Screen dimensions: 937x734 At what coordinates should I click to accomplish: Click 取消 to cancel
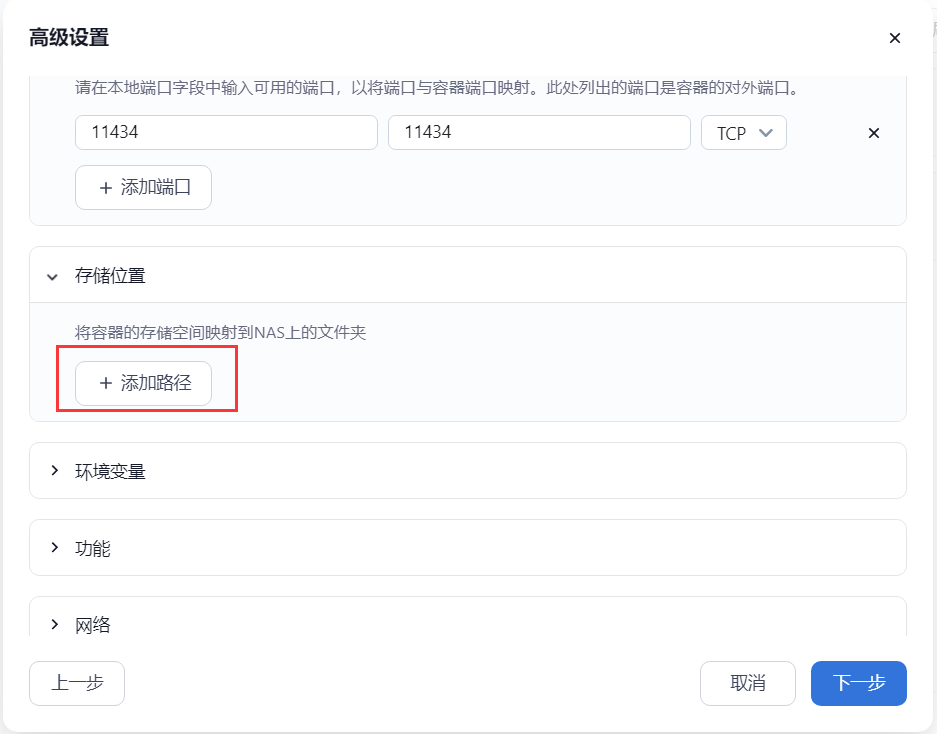click(x=748, y=683)
